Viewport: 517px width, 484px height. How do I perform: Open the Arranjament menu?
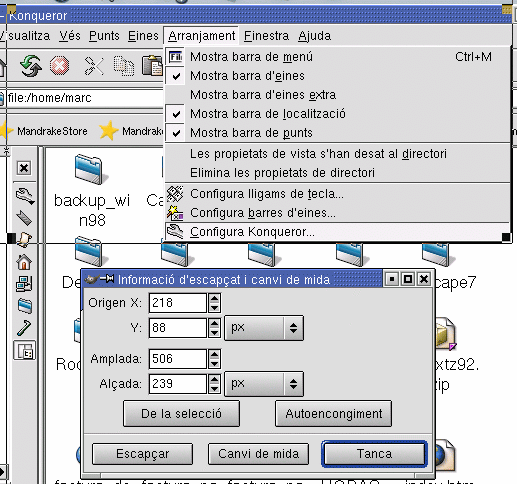[x=202, y=36]
